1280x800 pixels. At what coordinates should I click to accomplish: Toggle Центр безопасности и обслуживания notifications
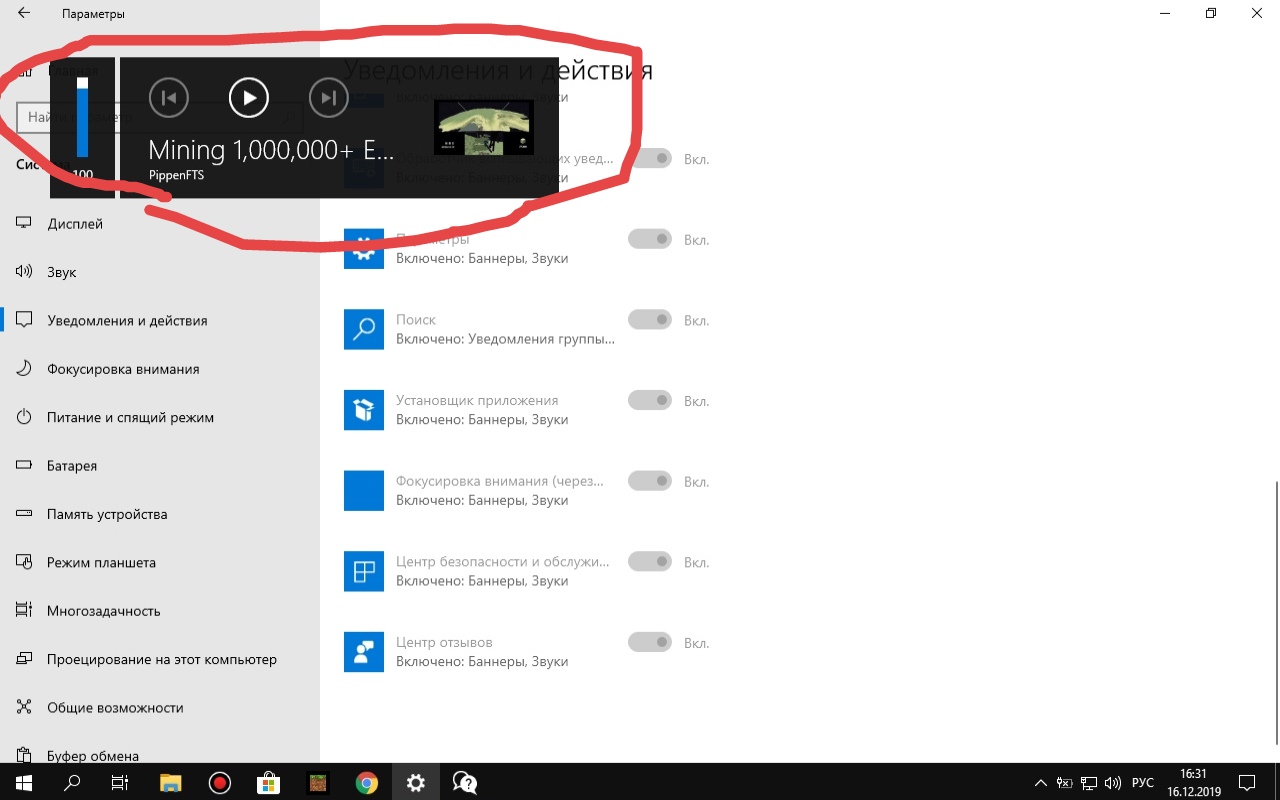pyautogui.click(x=650, y=562)
